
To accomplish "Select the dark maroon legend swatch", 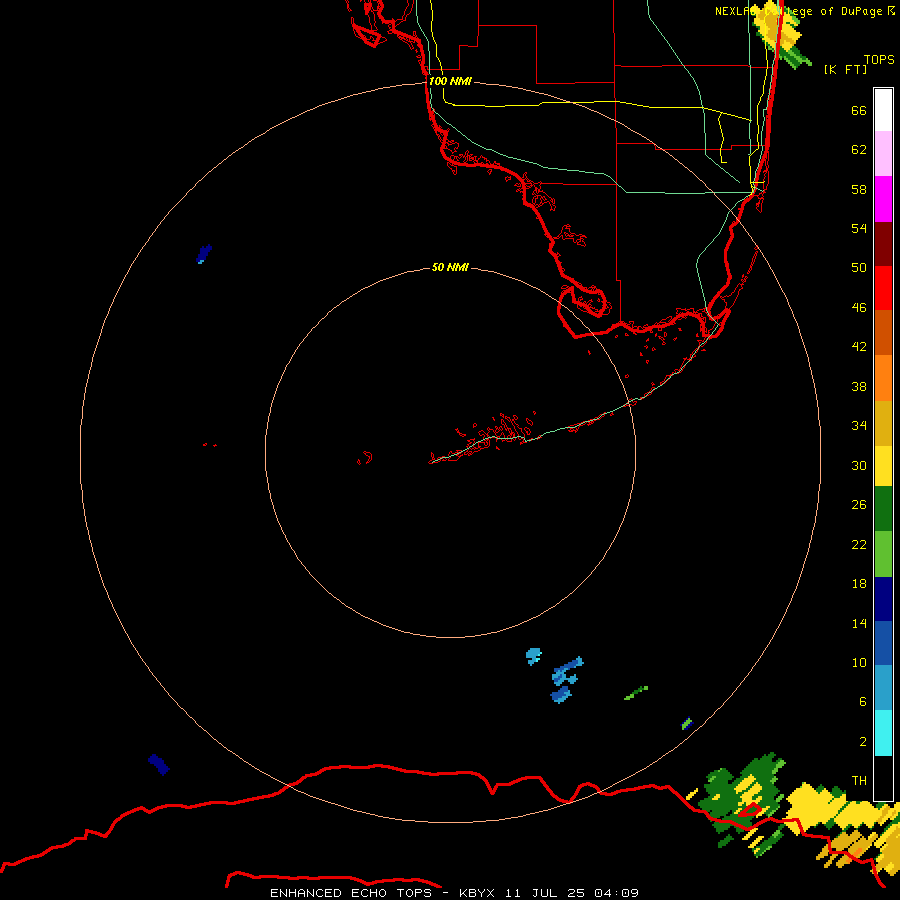I will tap(883, 243).
